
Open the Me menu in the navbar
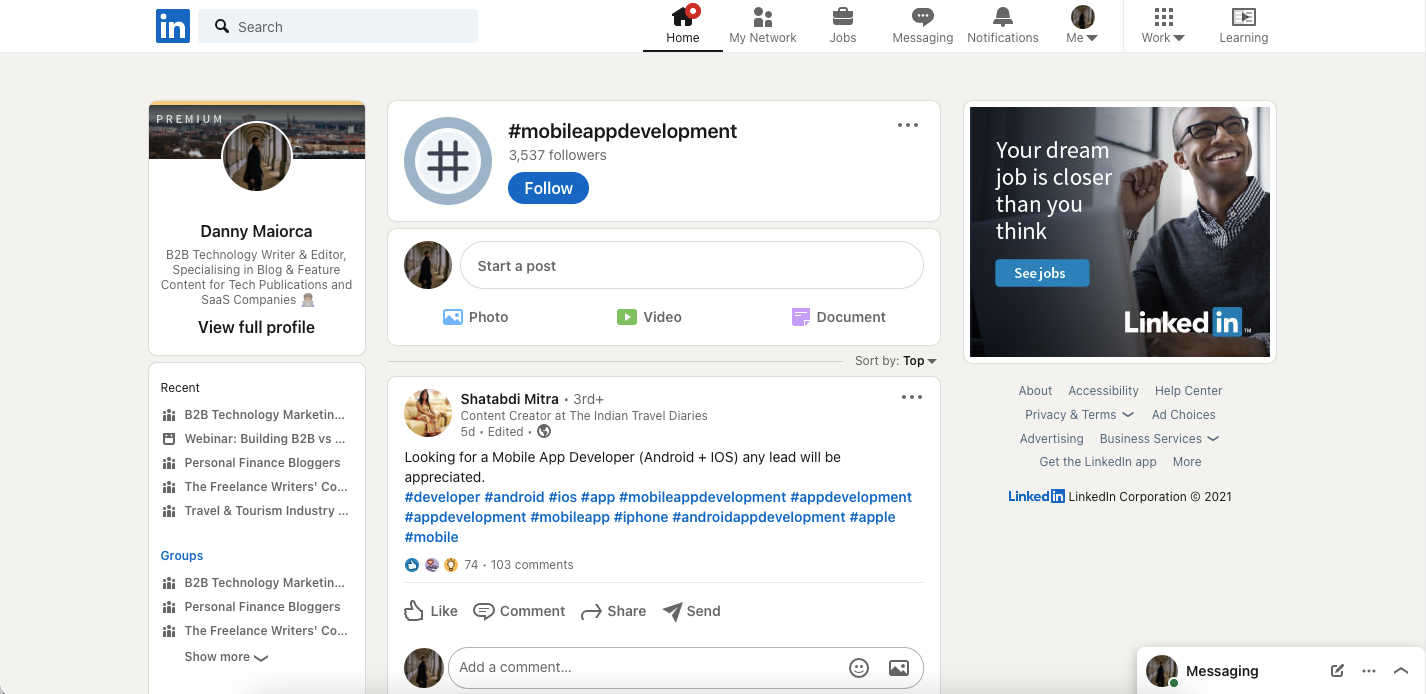[1081, 25]
